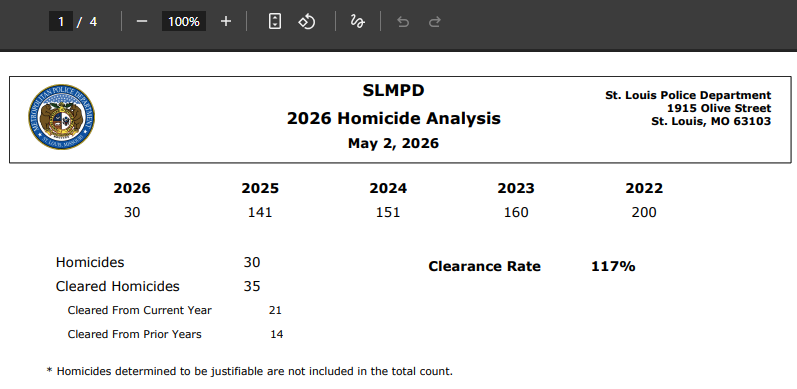Click the zoom out minus button
797x389 pixels.
click(x=142, y=21)
